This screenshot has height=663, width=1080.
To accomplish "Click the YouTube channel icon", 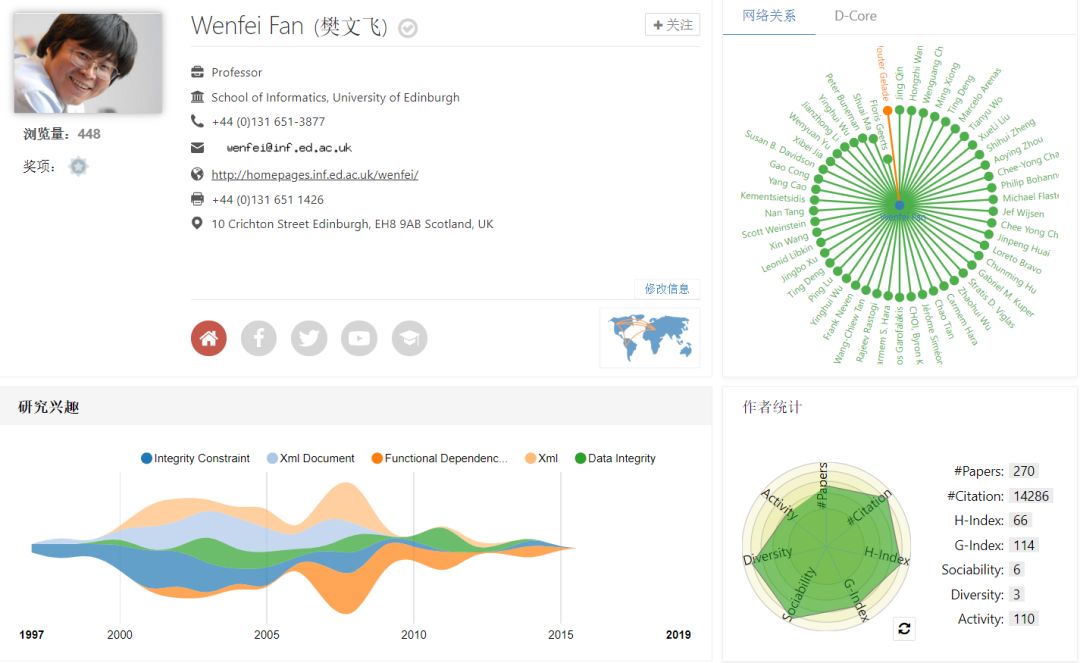I will [359, 338].
